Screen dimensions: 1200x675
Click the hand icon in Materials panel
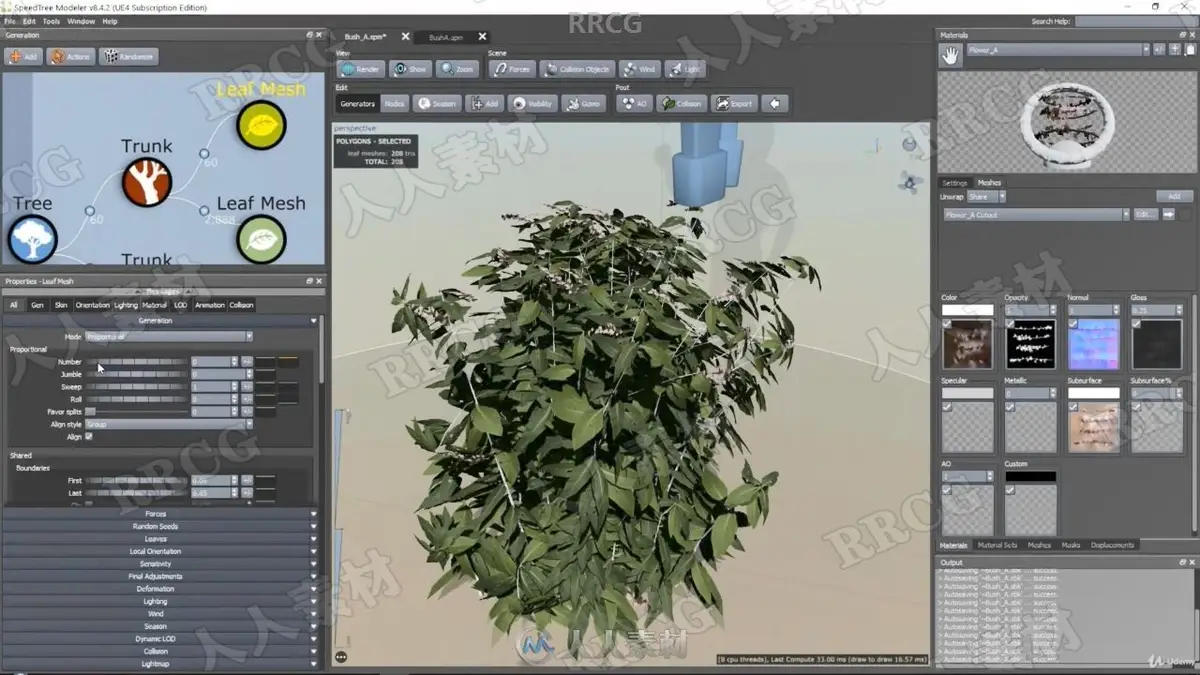tap(950, 56)
